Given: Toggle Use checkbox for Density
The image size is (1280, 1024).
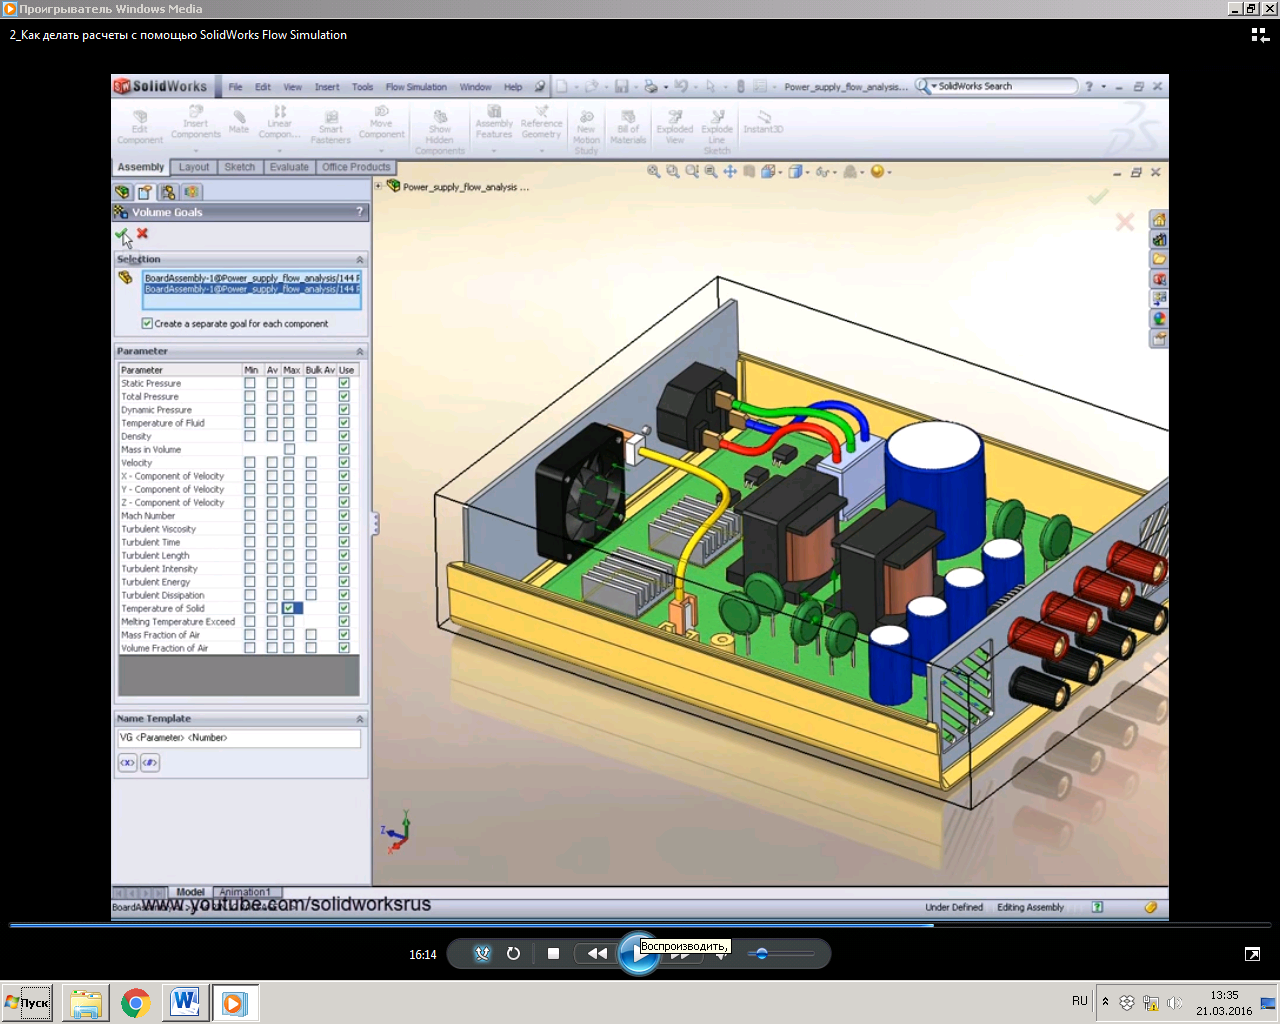Looking at the screenshot, I should (x=344, y=436).
